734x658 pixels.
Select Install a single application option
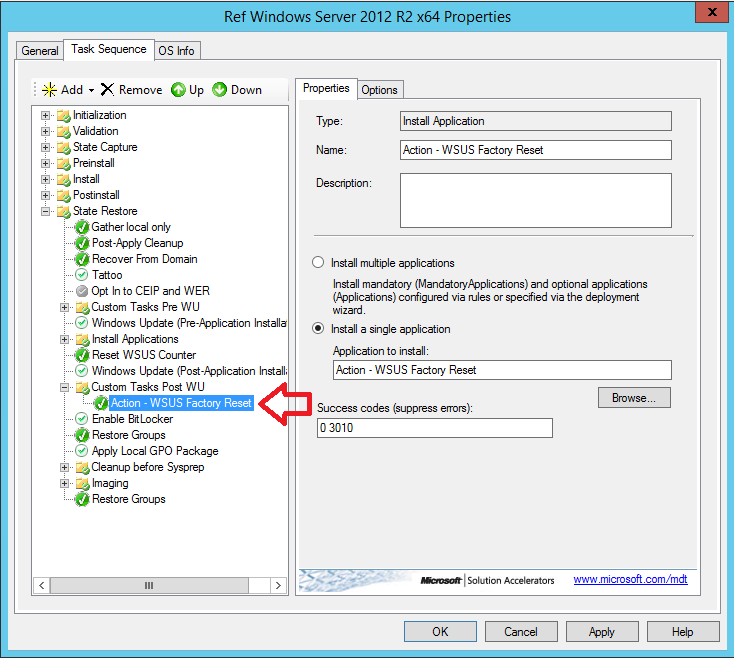pos(318,329)
